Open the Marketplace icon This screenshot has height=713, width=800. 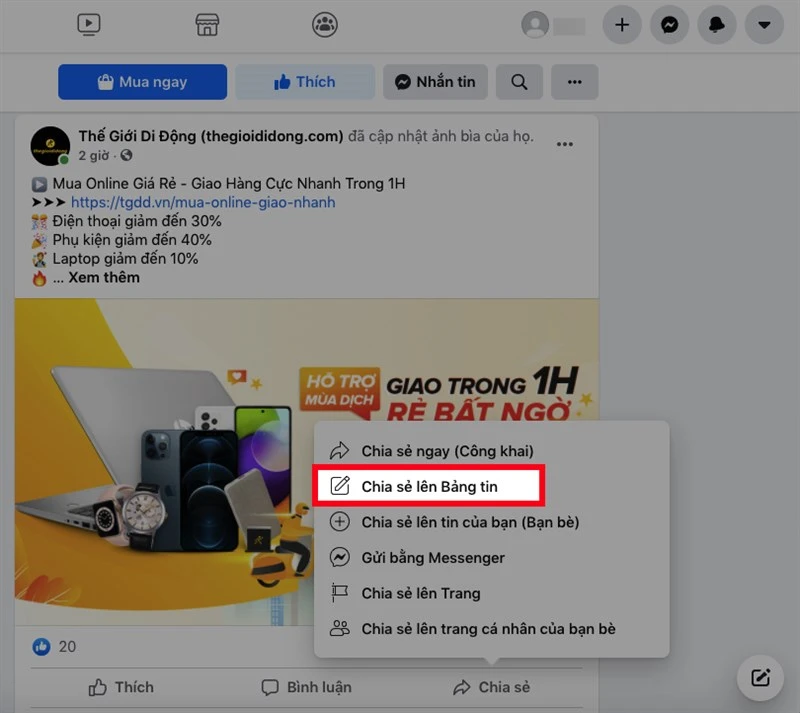pyautogui.click(x=207, y=25)
